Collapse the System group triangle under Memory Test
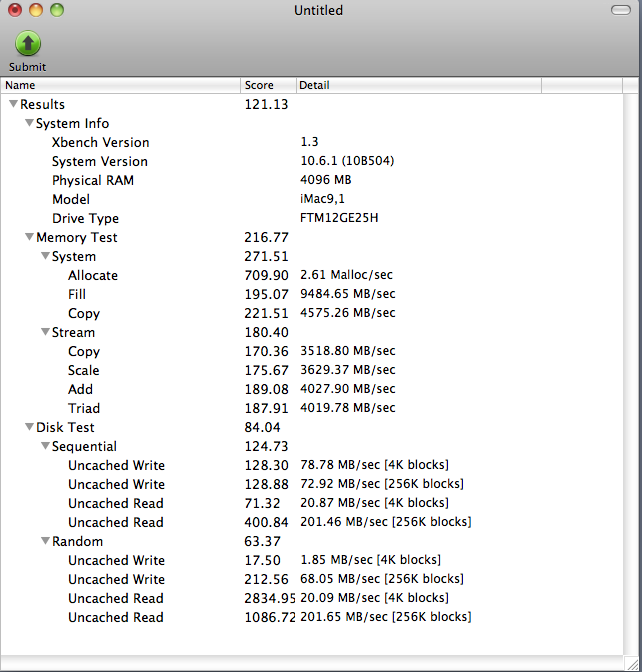This screenshot has width=642, height=672. pos(45,256)
